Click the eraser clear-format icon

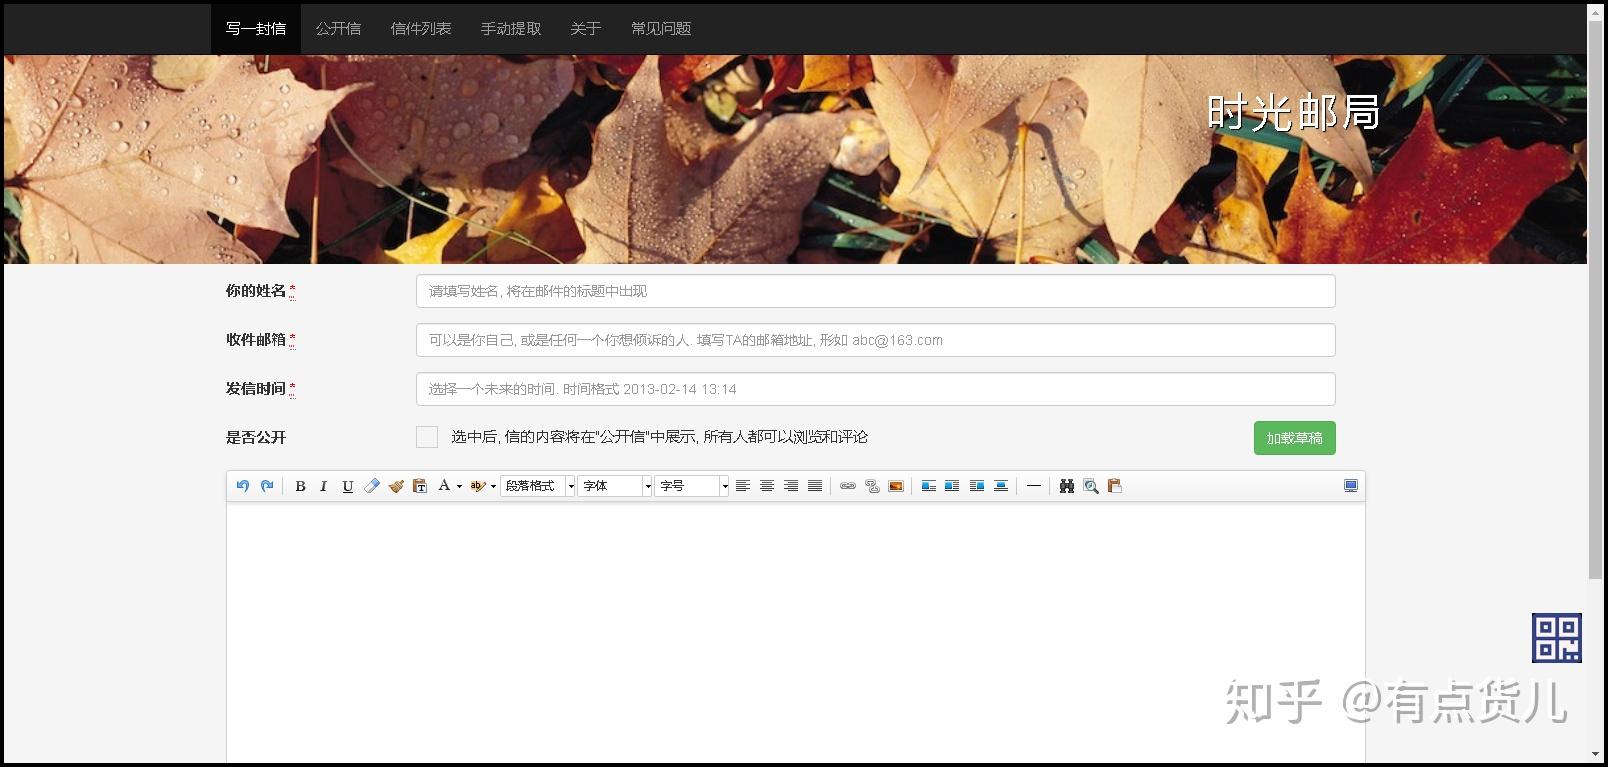coord(372,486)
